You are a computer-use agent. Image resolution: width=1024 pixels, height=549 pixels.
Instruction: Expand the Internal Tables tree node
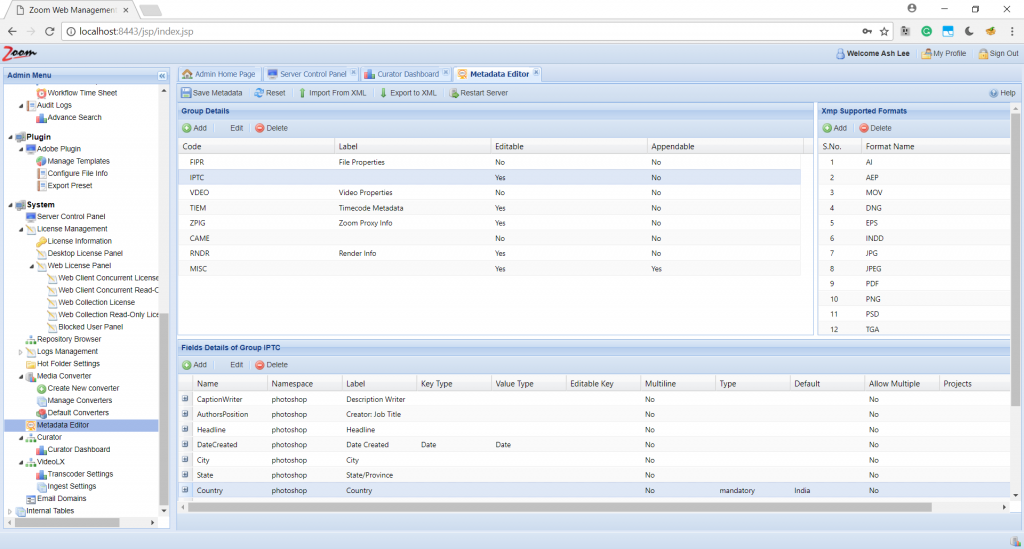coord(10,511)
